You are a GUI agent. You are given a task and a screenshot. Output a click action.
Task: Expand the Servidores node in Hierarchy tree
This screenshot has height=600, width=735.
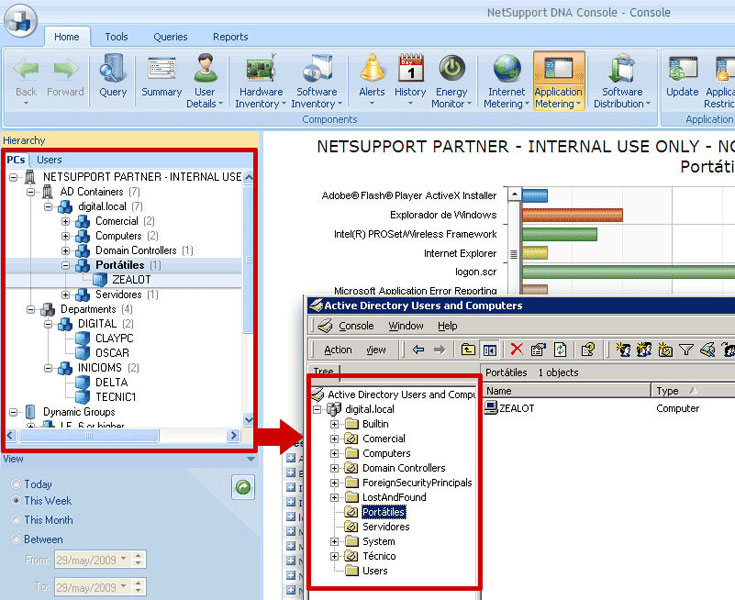(66, 294)
